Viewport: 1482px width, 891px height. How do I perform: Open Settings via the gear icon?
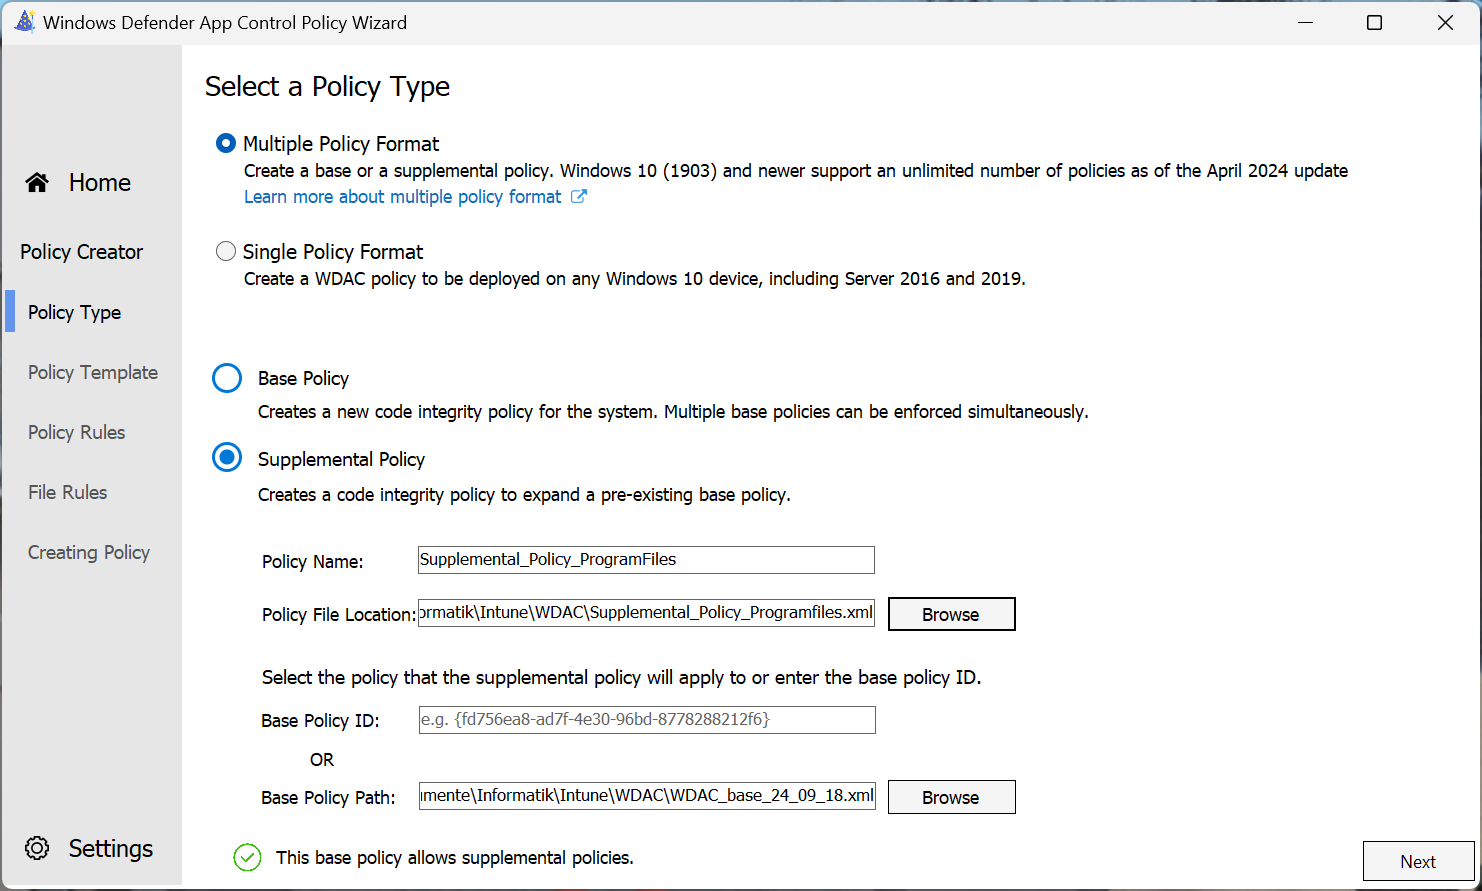pyautogui.click(x=37, y=848)
